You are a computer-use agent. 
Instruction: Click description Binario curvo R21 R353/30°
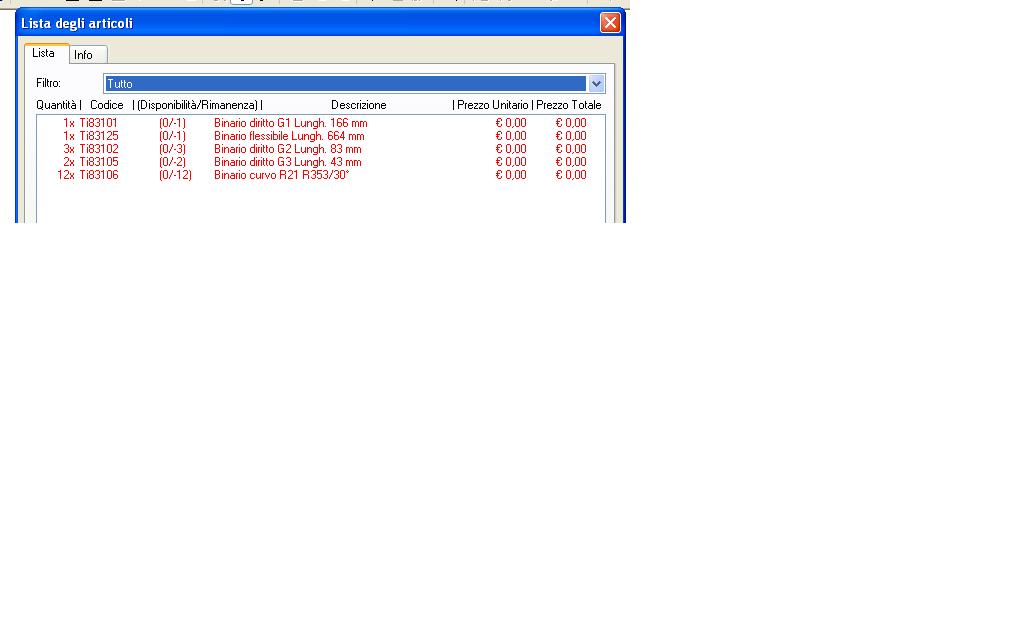pos(281,174)
